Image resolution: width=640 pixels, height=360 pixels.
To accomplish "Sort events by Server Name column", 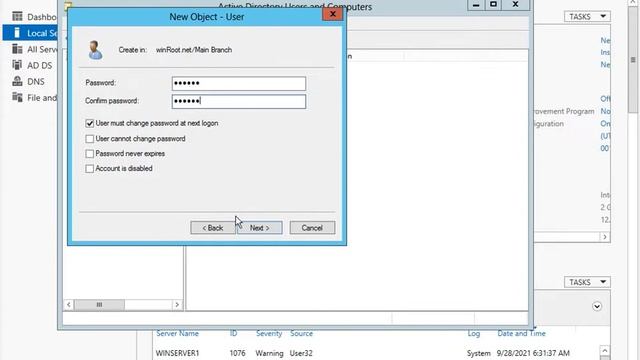I will pos(177,333).
